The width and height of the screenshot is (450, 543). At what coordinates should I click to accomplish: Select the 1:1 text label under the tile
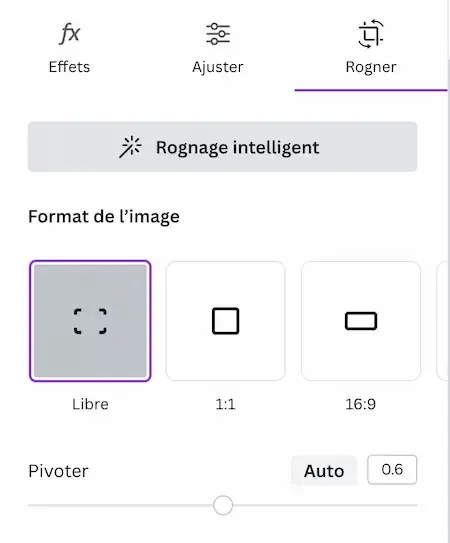click(226, 404)
